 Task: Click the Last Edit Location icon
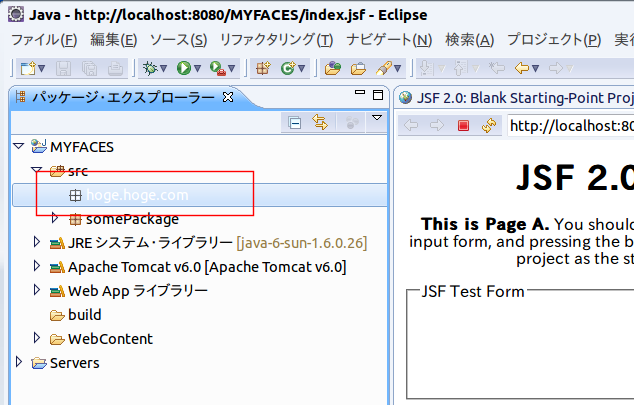coord(496,68)
